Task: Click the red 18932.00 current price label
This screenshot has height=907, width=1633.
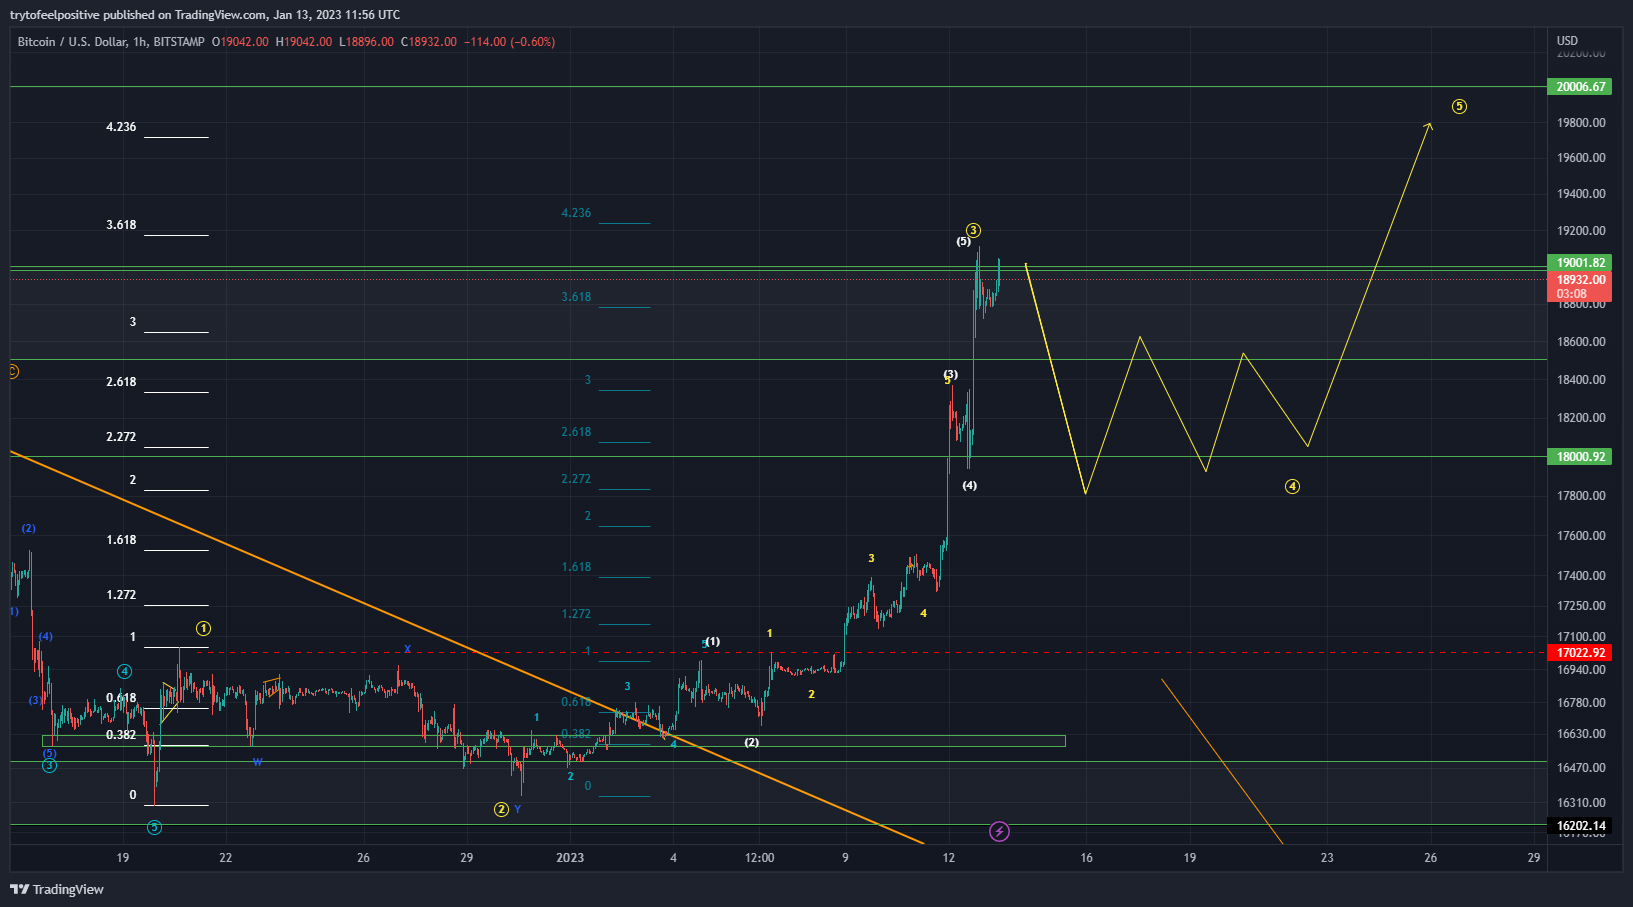Action: coord(1580,280)
